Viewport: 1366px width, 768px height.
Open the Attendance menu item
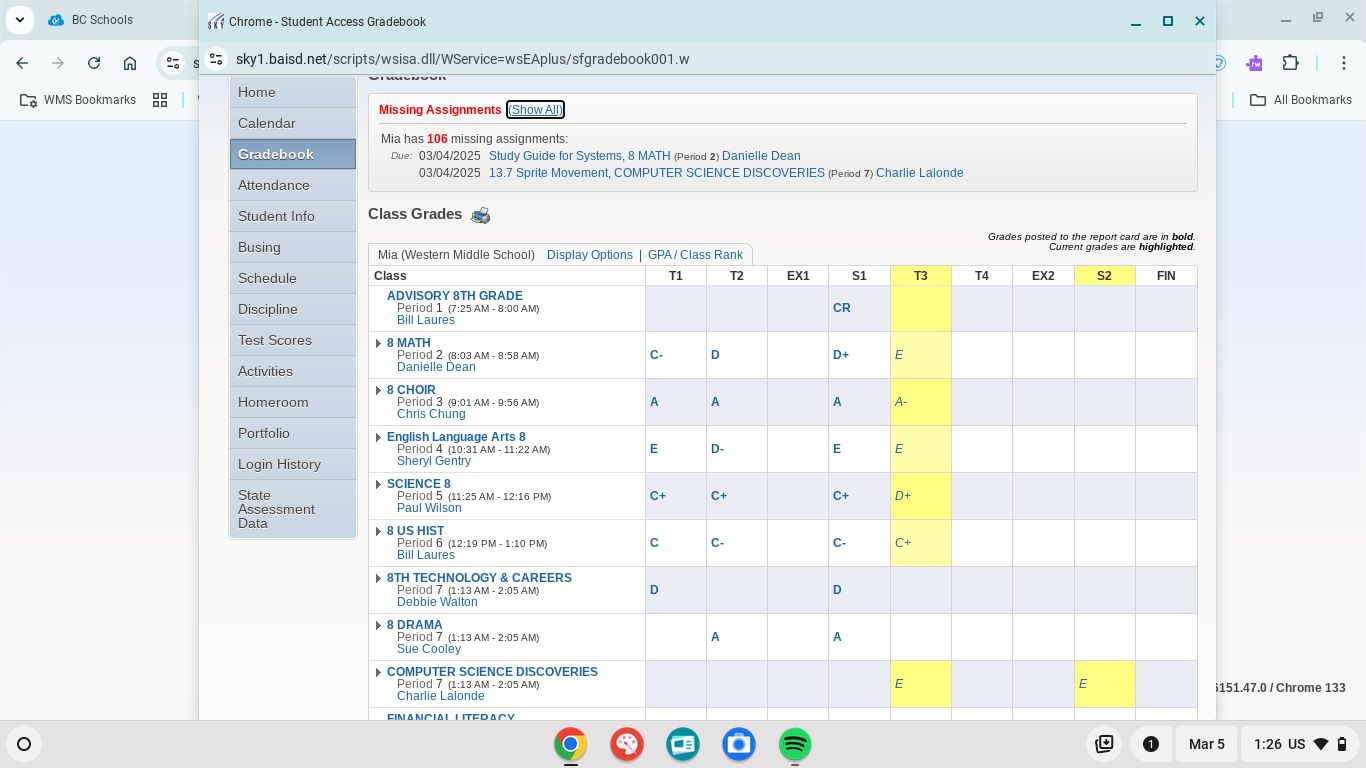coord(273,185)
